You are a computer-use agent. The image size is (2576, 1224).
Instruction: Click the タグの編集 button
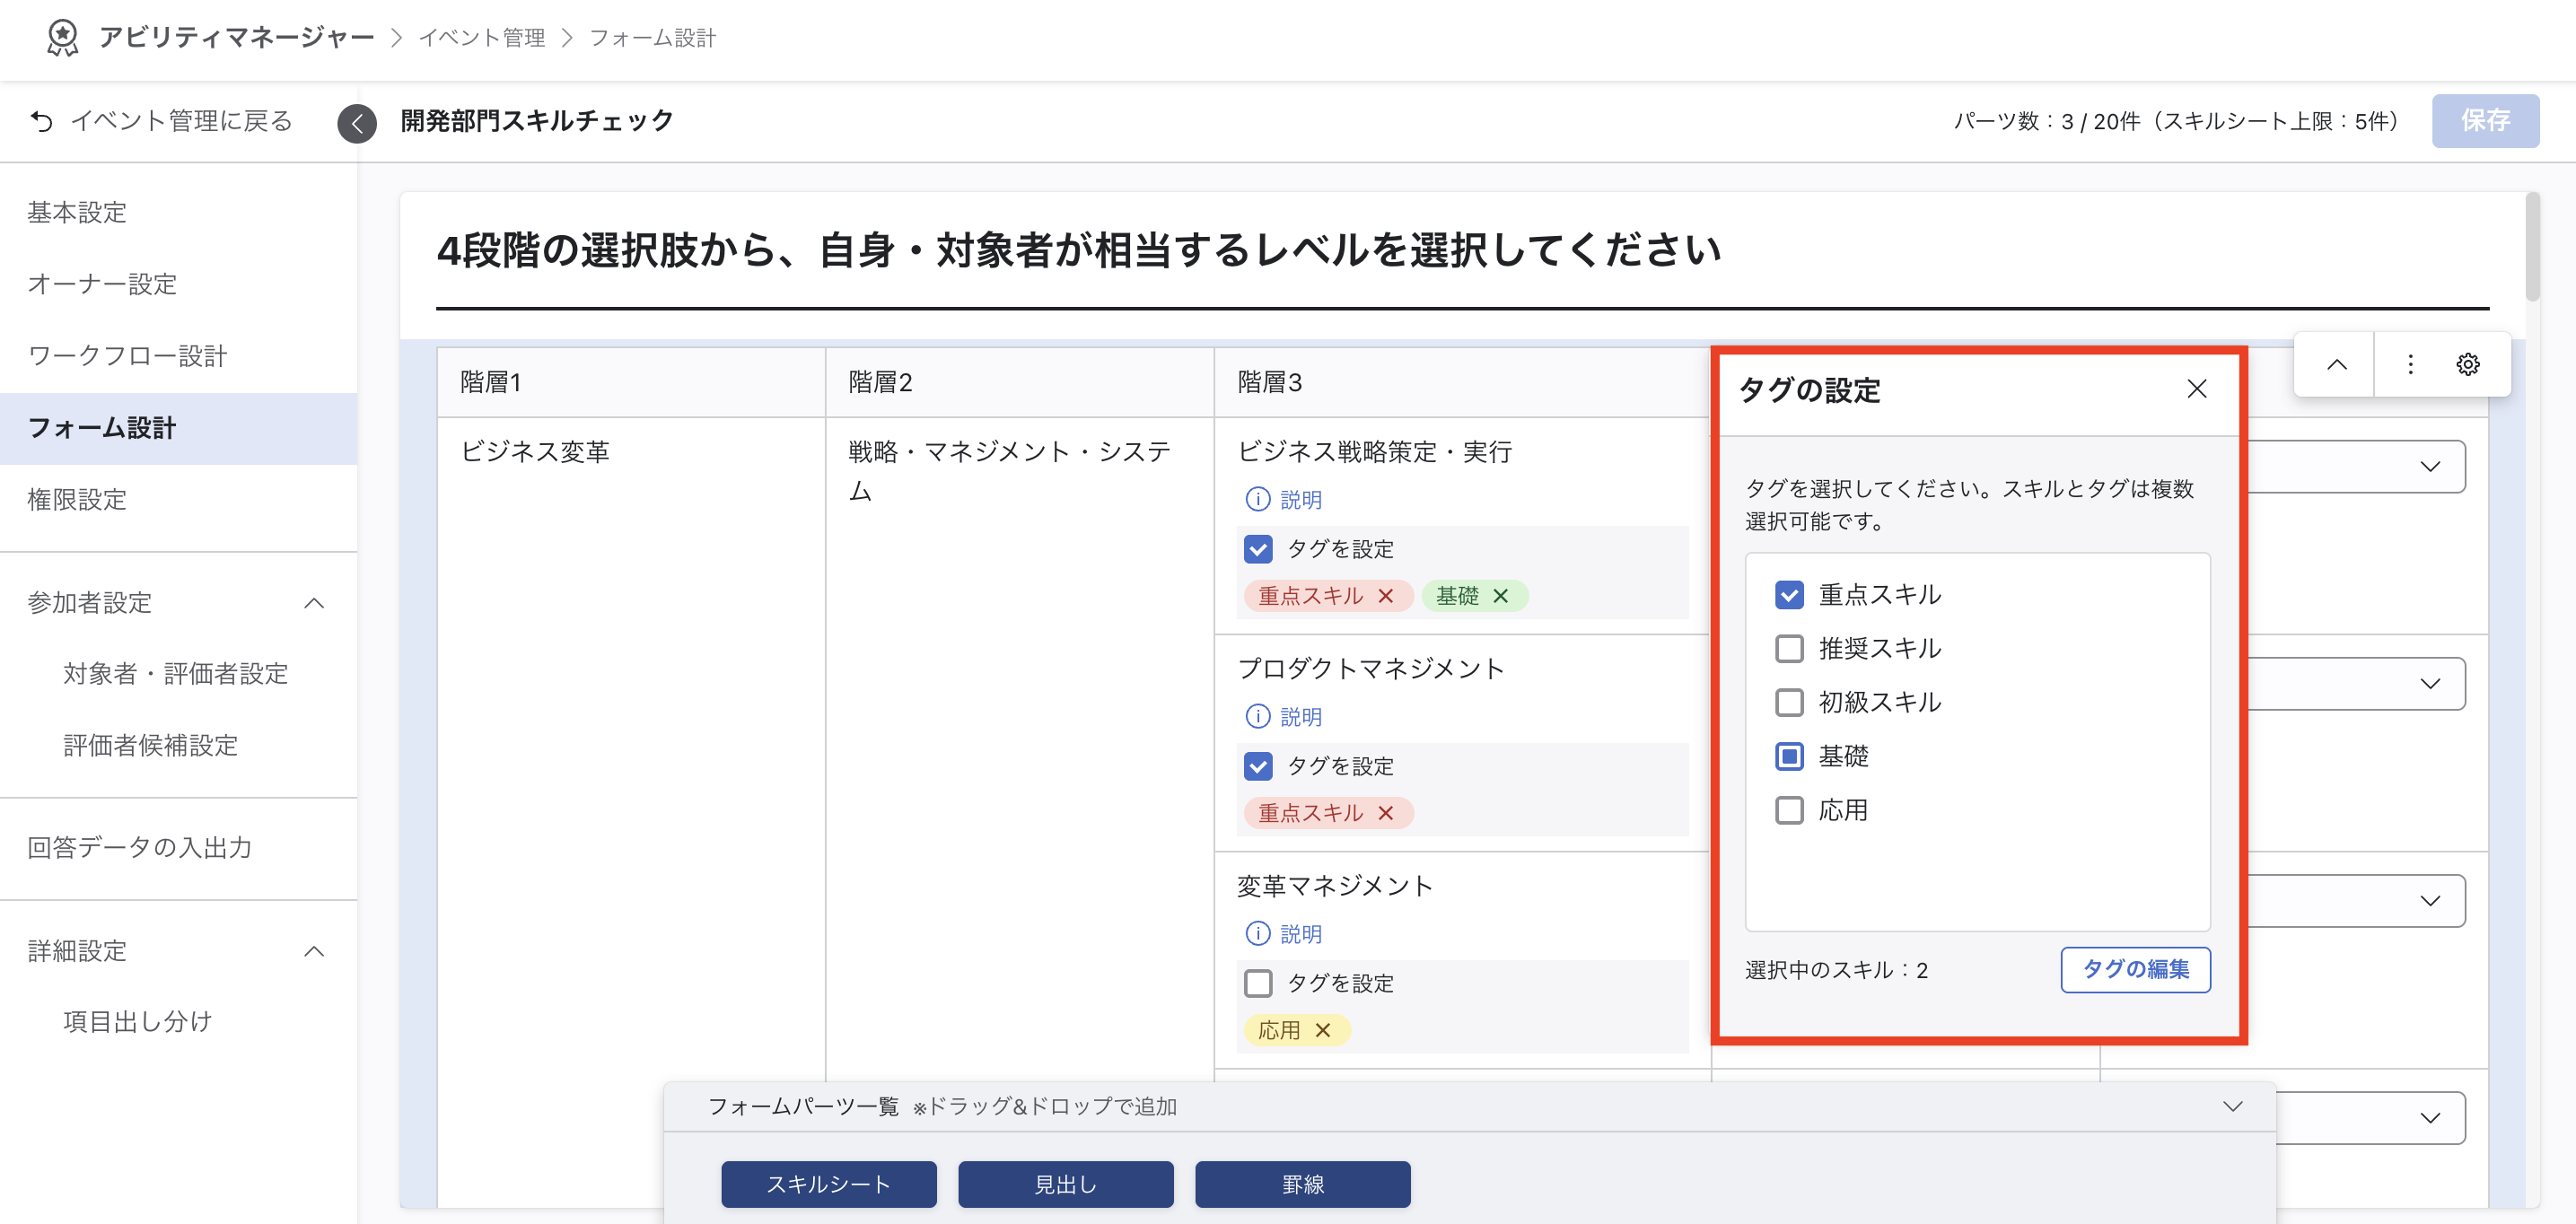(x=2135, y=969)
